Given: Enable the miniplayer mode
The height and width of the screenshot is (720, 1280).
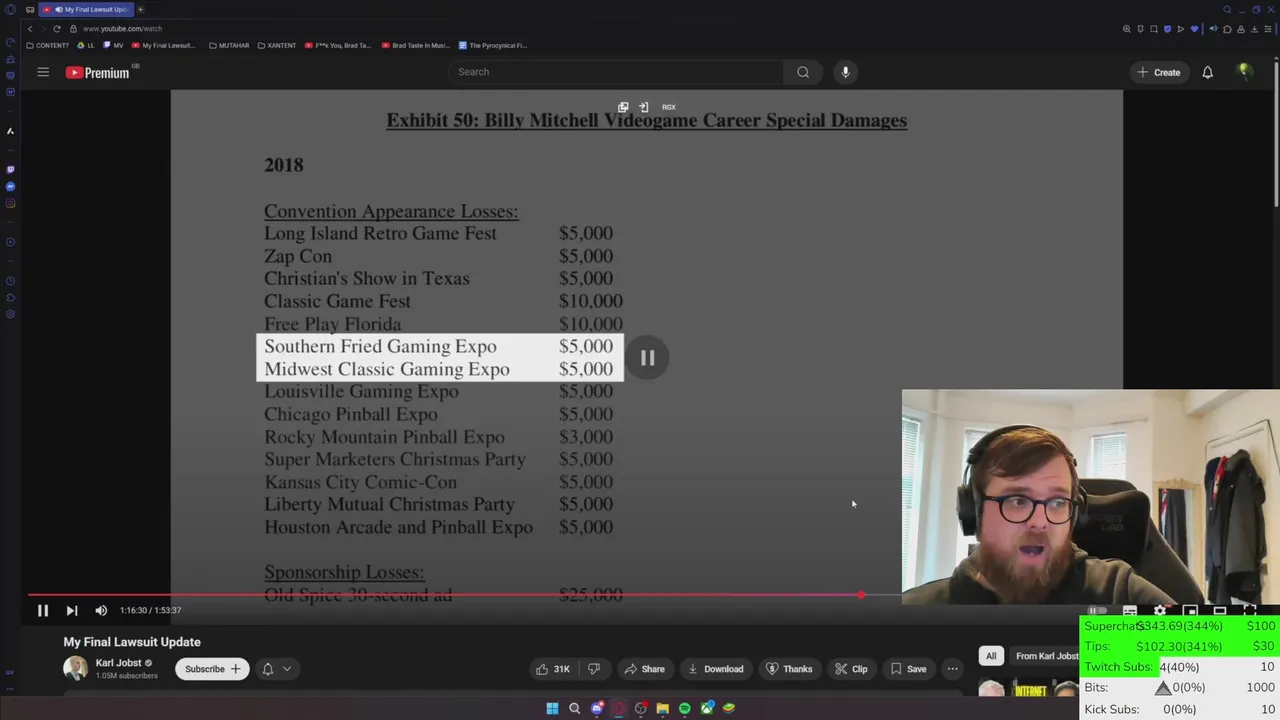Looking at the screenshot, I should click(x=1190, y=610).
